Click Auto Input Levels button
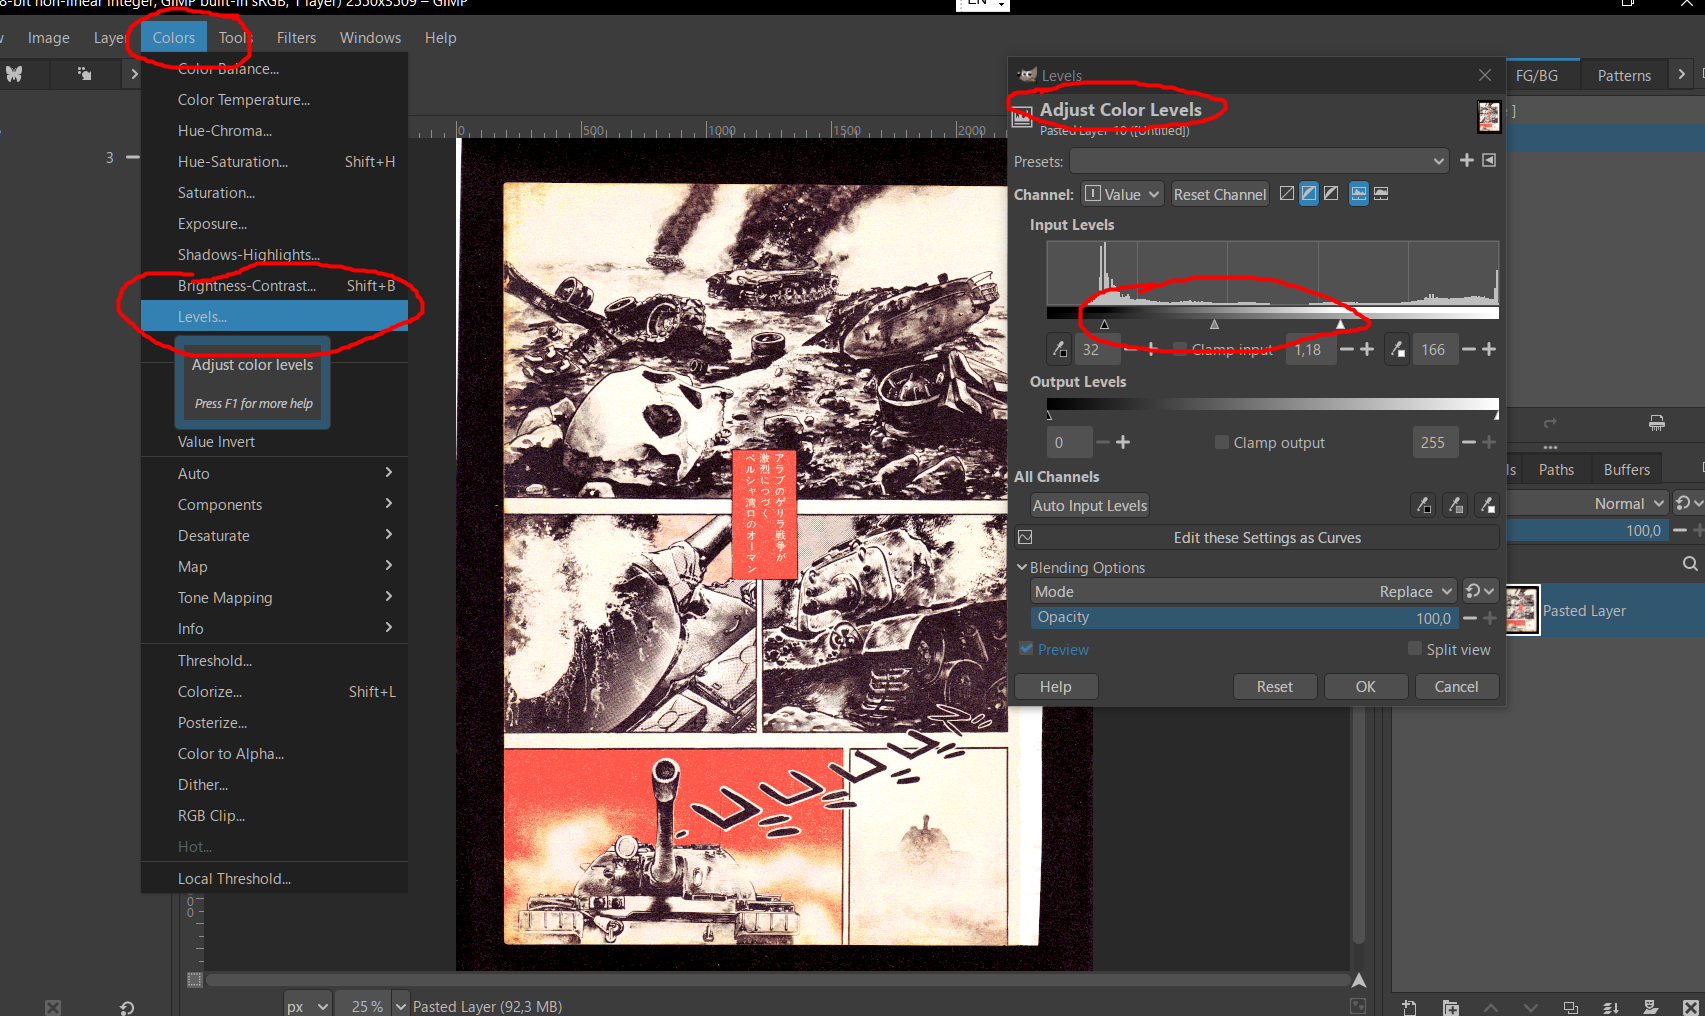The height and width of the screenshot is (1016, 1705). pyautogui.click(x=1090, y=506)
